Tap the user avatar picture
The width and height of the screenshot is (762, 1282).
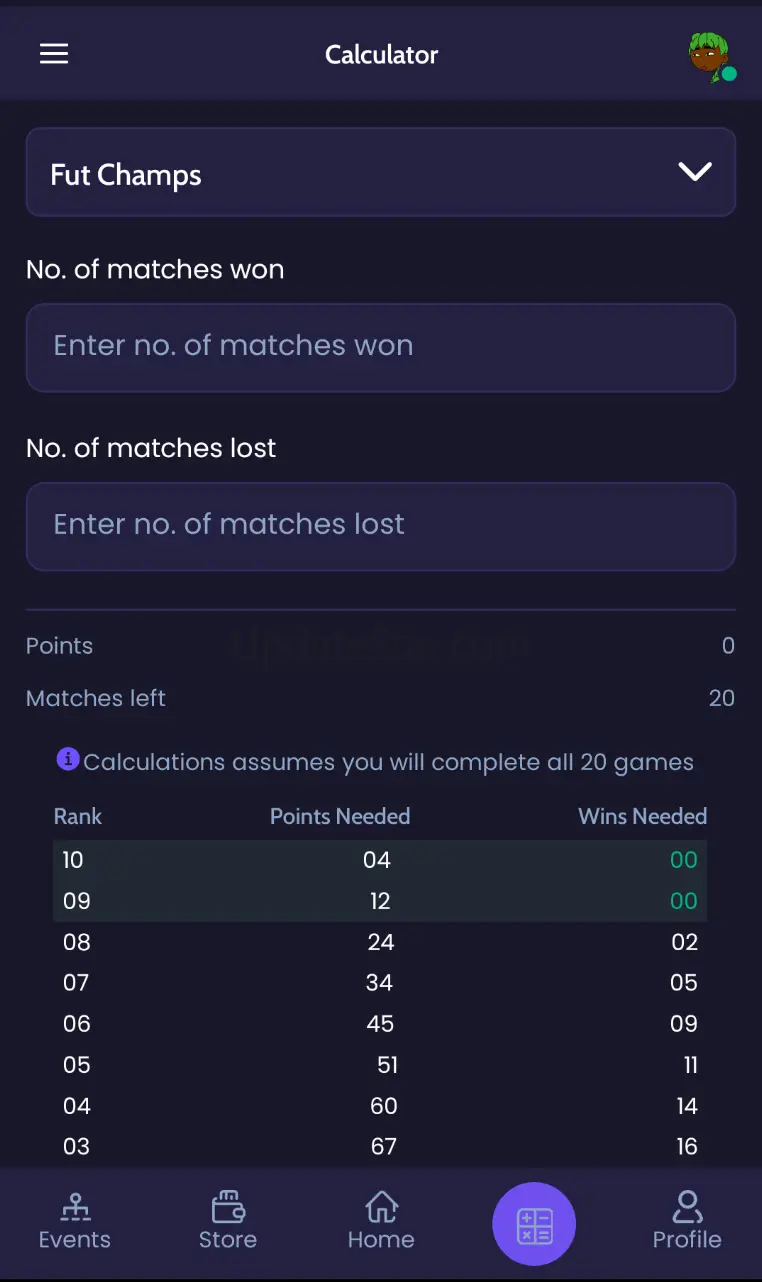710,55
